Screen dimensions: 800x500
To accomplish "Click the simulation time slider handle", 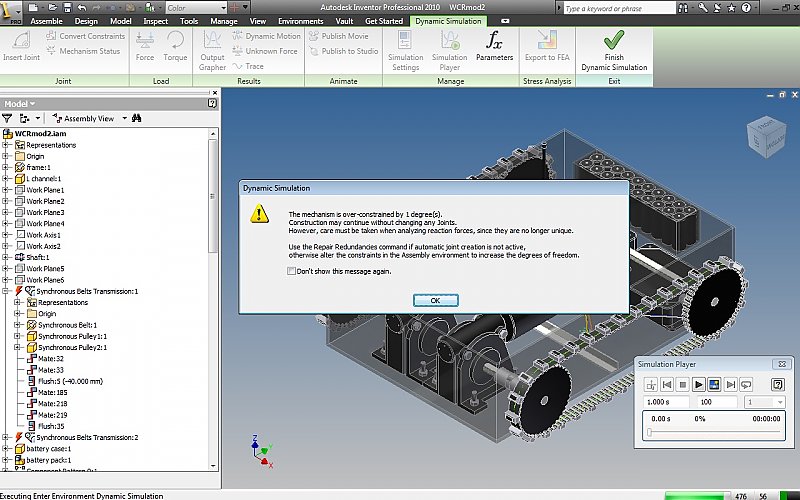I will point(649,432).
